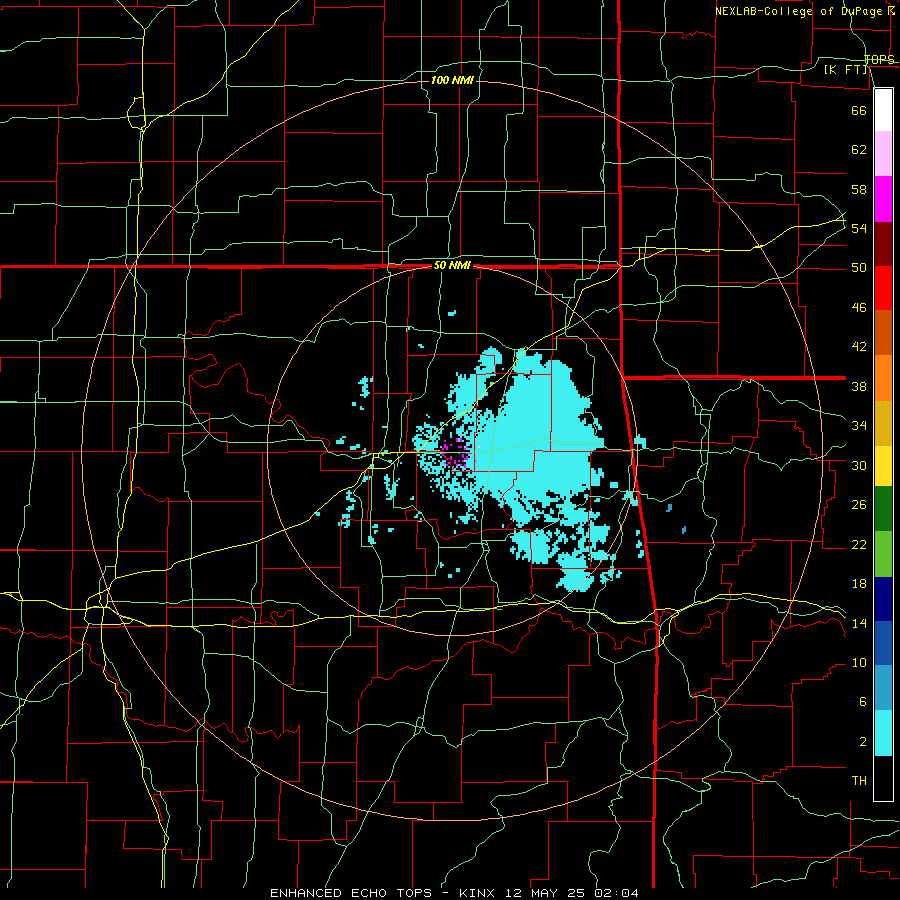Click the legend value "10"

pyautogui.click(x=859, y=663)
